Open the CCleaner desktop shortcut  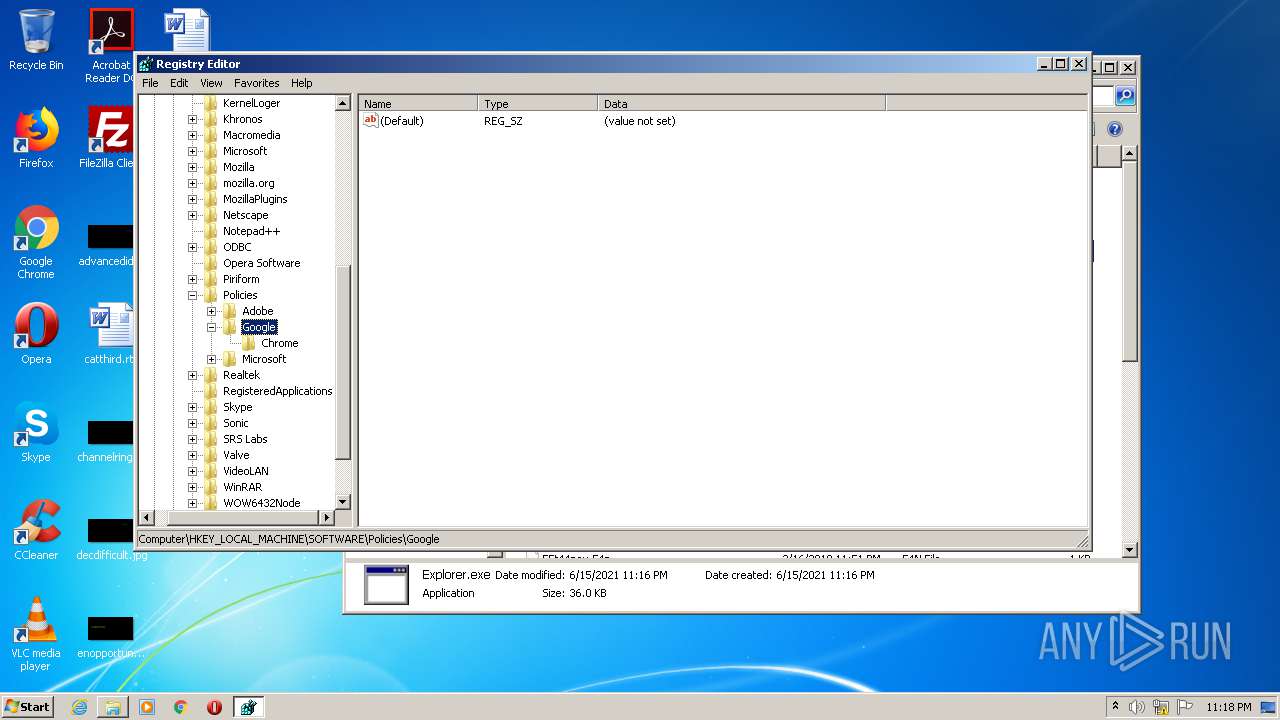(x=36, y=530)
